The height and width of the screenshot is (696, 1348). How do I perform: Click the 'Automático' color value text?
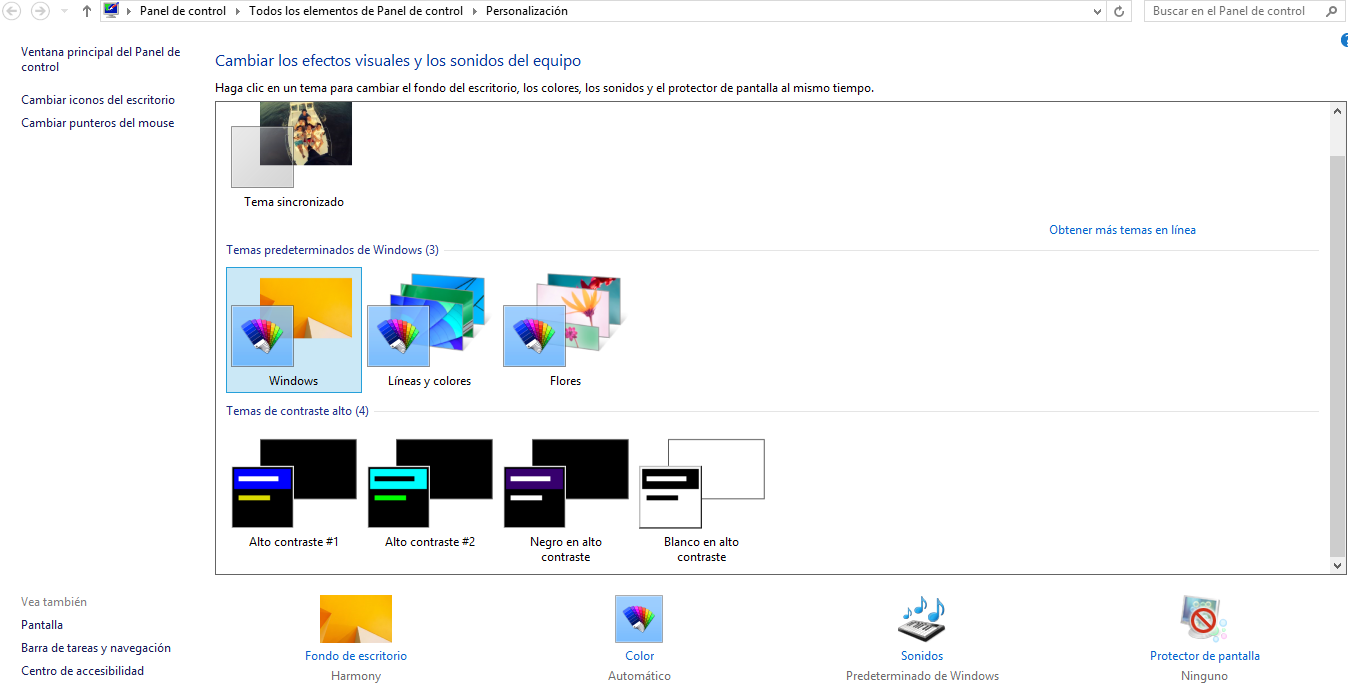point(640,676)
